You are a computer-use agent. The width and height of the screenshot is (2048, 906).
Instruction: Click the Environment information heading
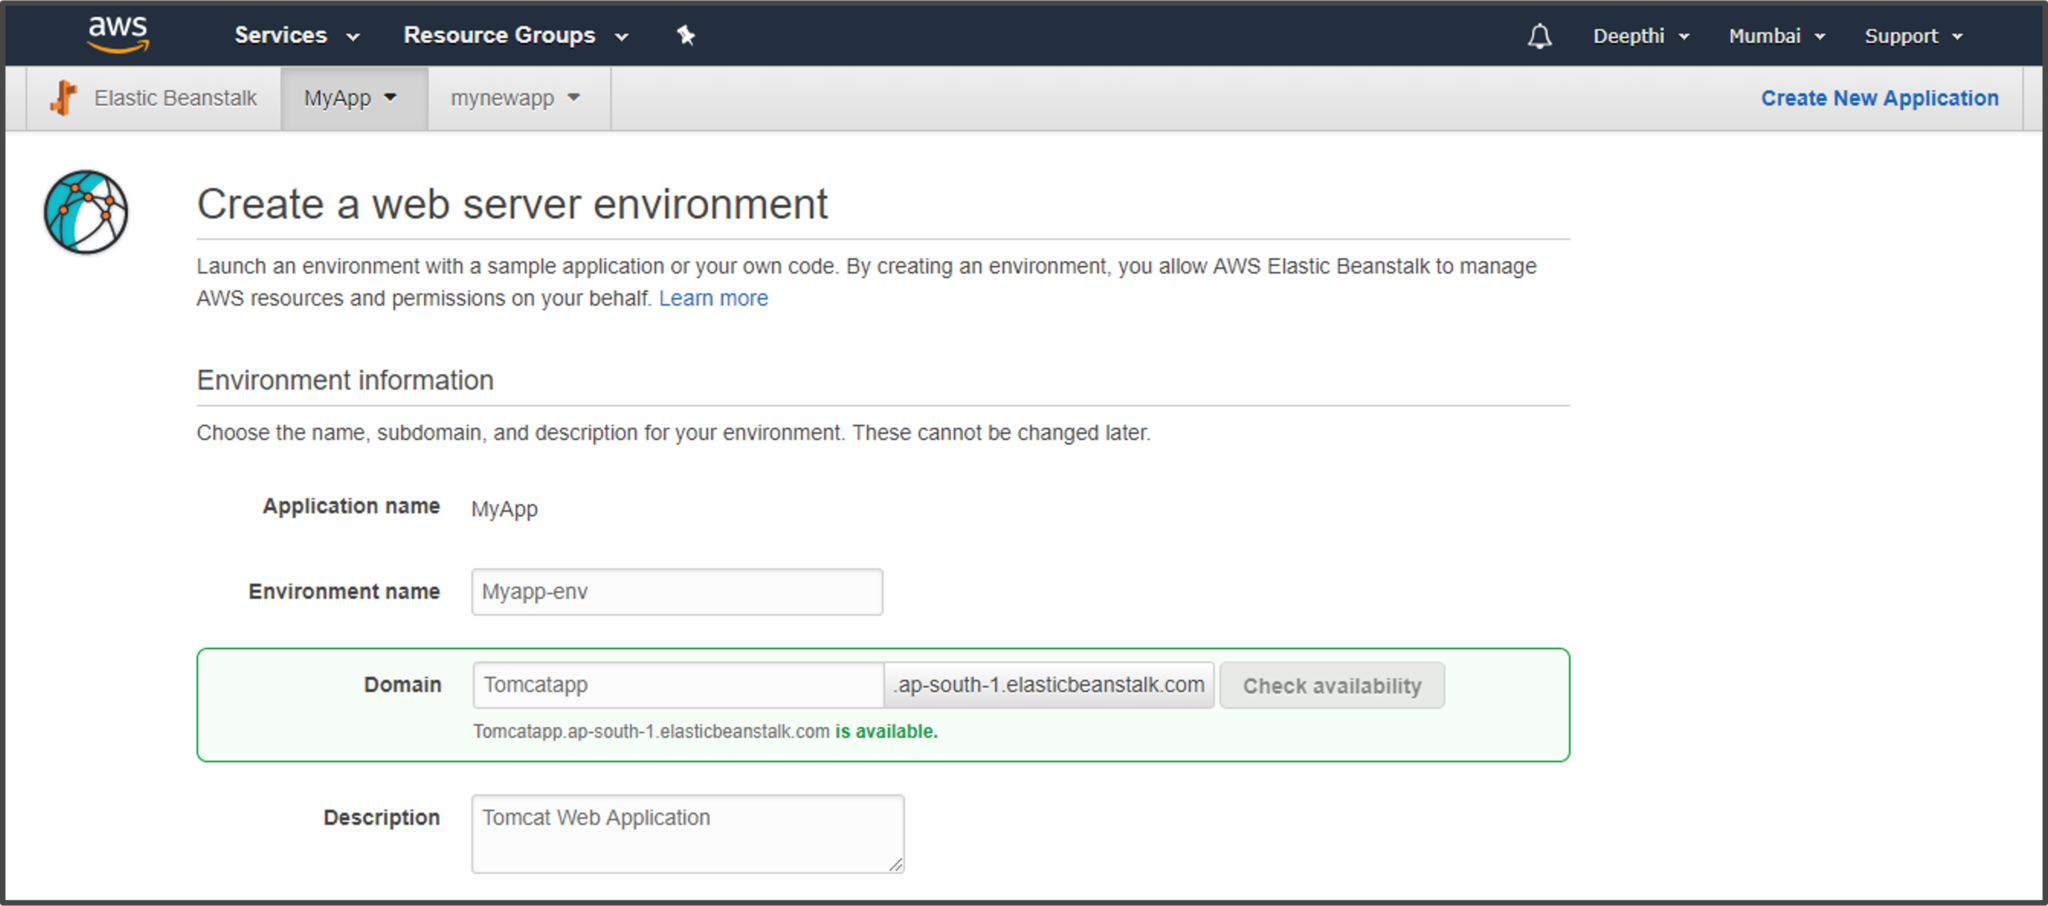(345, 380)
